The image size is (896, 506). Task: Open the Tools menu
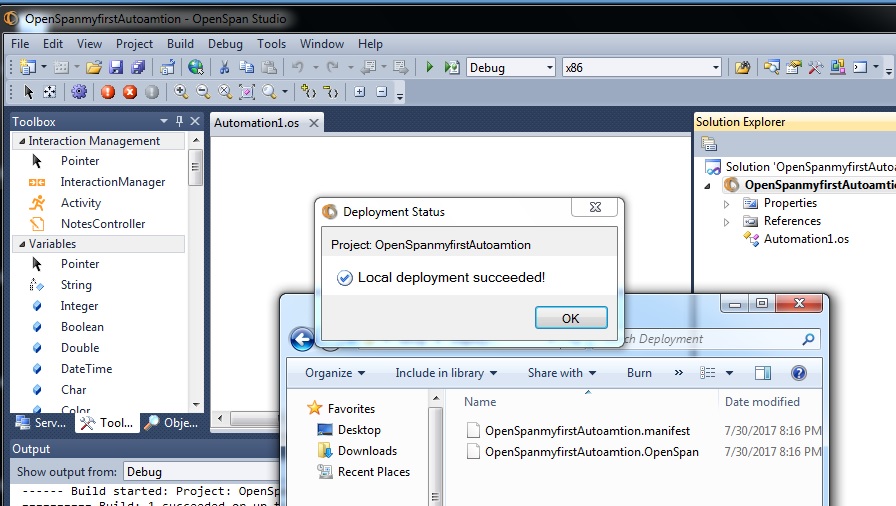point(271,44)
